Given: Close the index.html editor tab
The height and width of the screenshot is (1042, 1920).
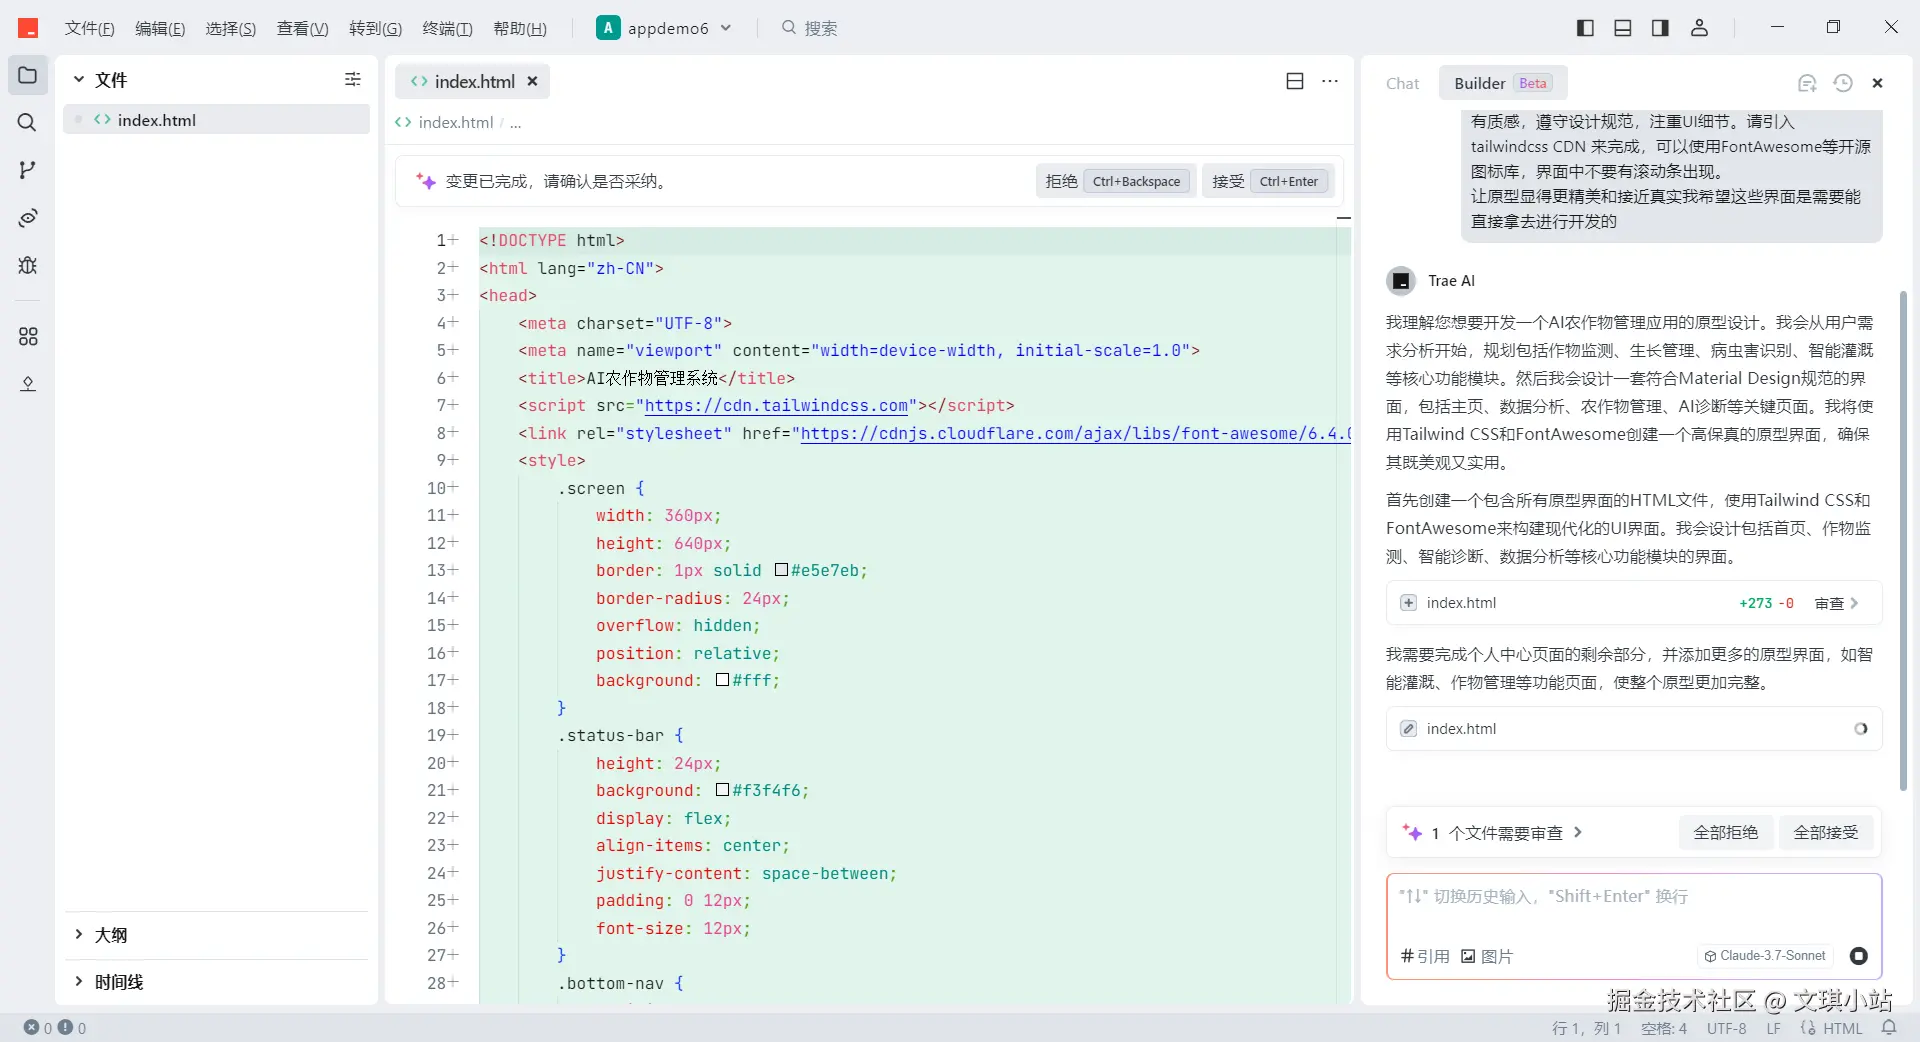Looking at the screenshot, I should [x=533, y=82].
